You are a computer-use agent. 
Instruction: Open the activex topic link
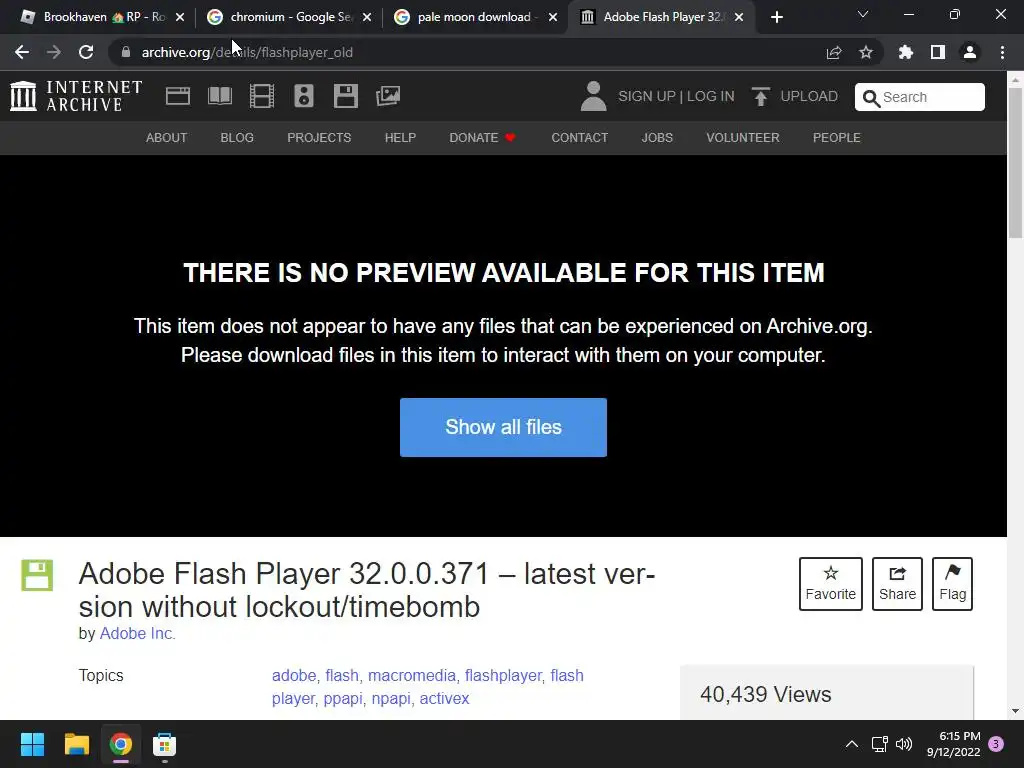pyautogui.click(x=444, y=698)
